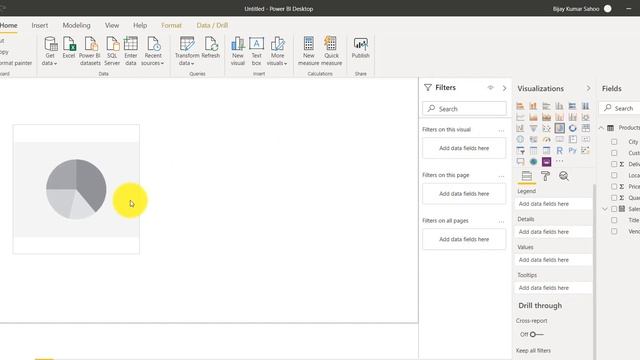Show the Fields well tab
The height and width of the screenshot is (360, 640).
[x=527, y=176]
